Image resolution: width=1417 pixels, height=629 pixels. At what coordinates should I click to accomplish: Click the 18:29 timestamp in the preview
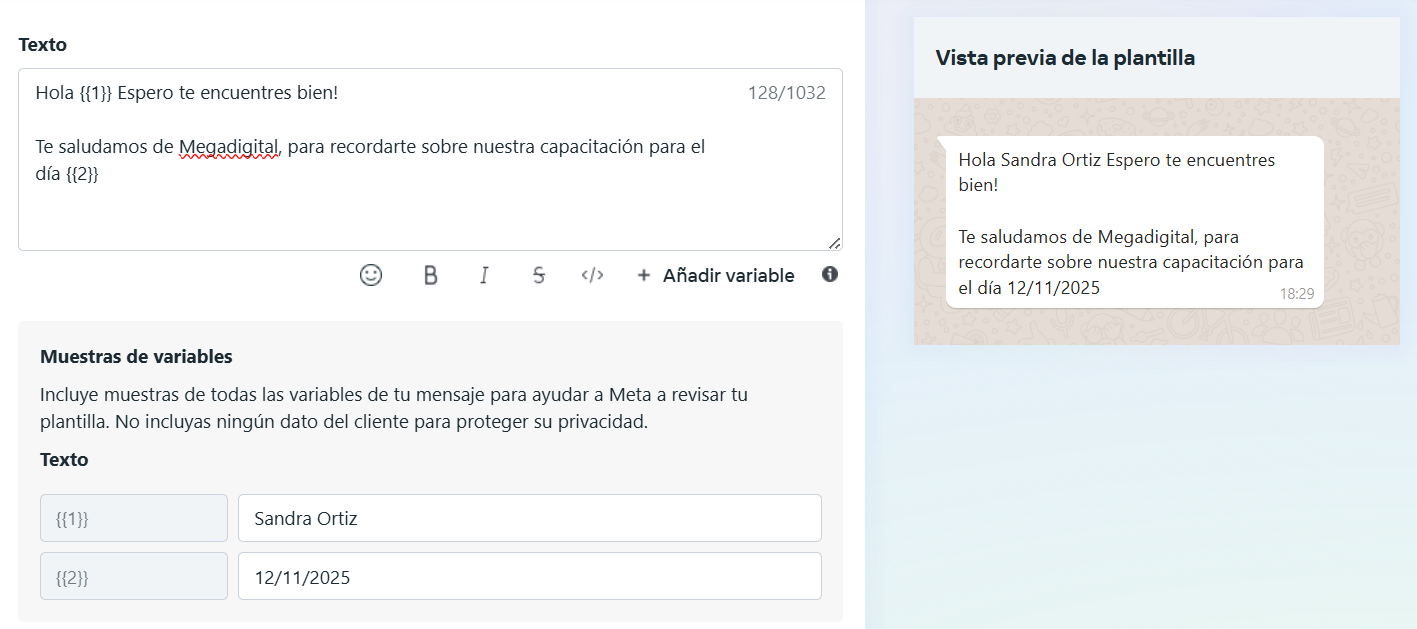1296,294
